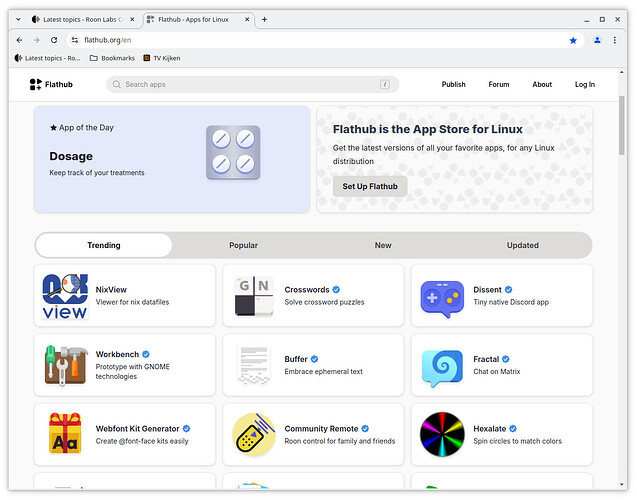Image resolution: width=637 pixels, height=500 pixels.
Task: Open the Webfont Kit Generator icon
Action: 65,433
